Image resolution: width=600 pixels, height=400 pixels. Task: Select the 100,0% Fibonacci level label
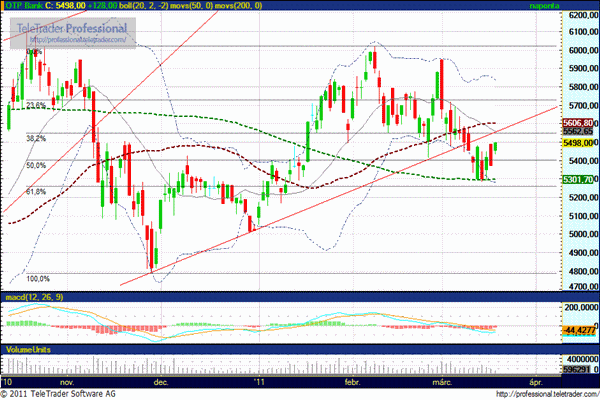[38, 279]
